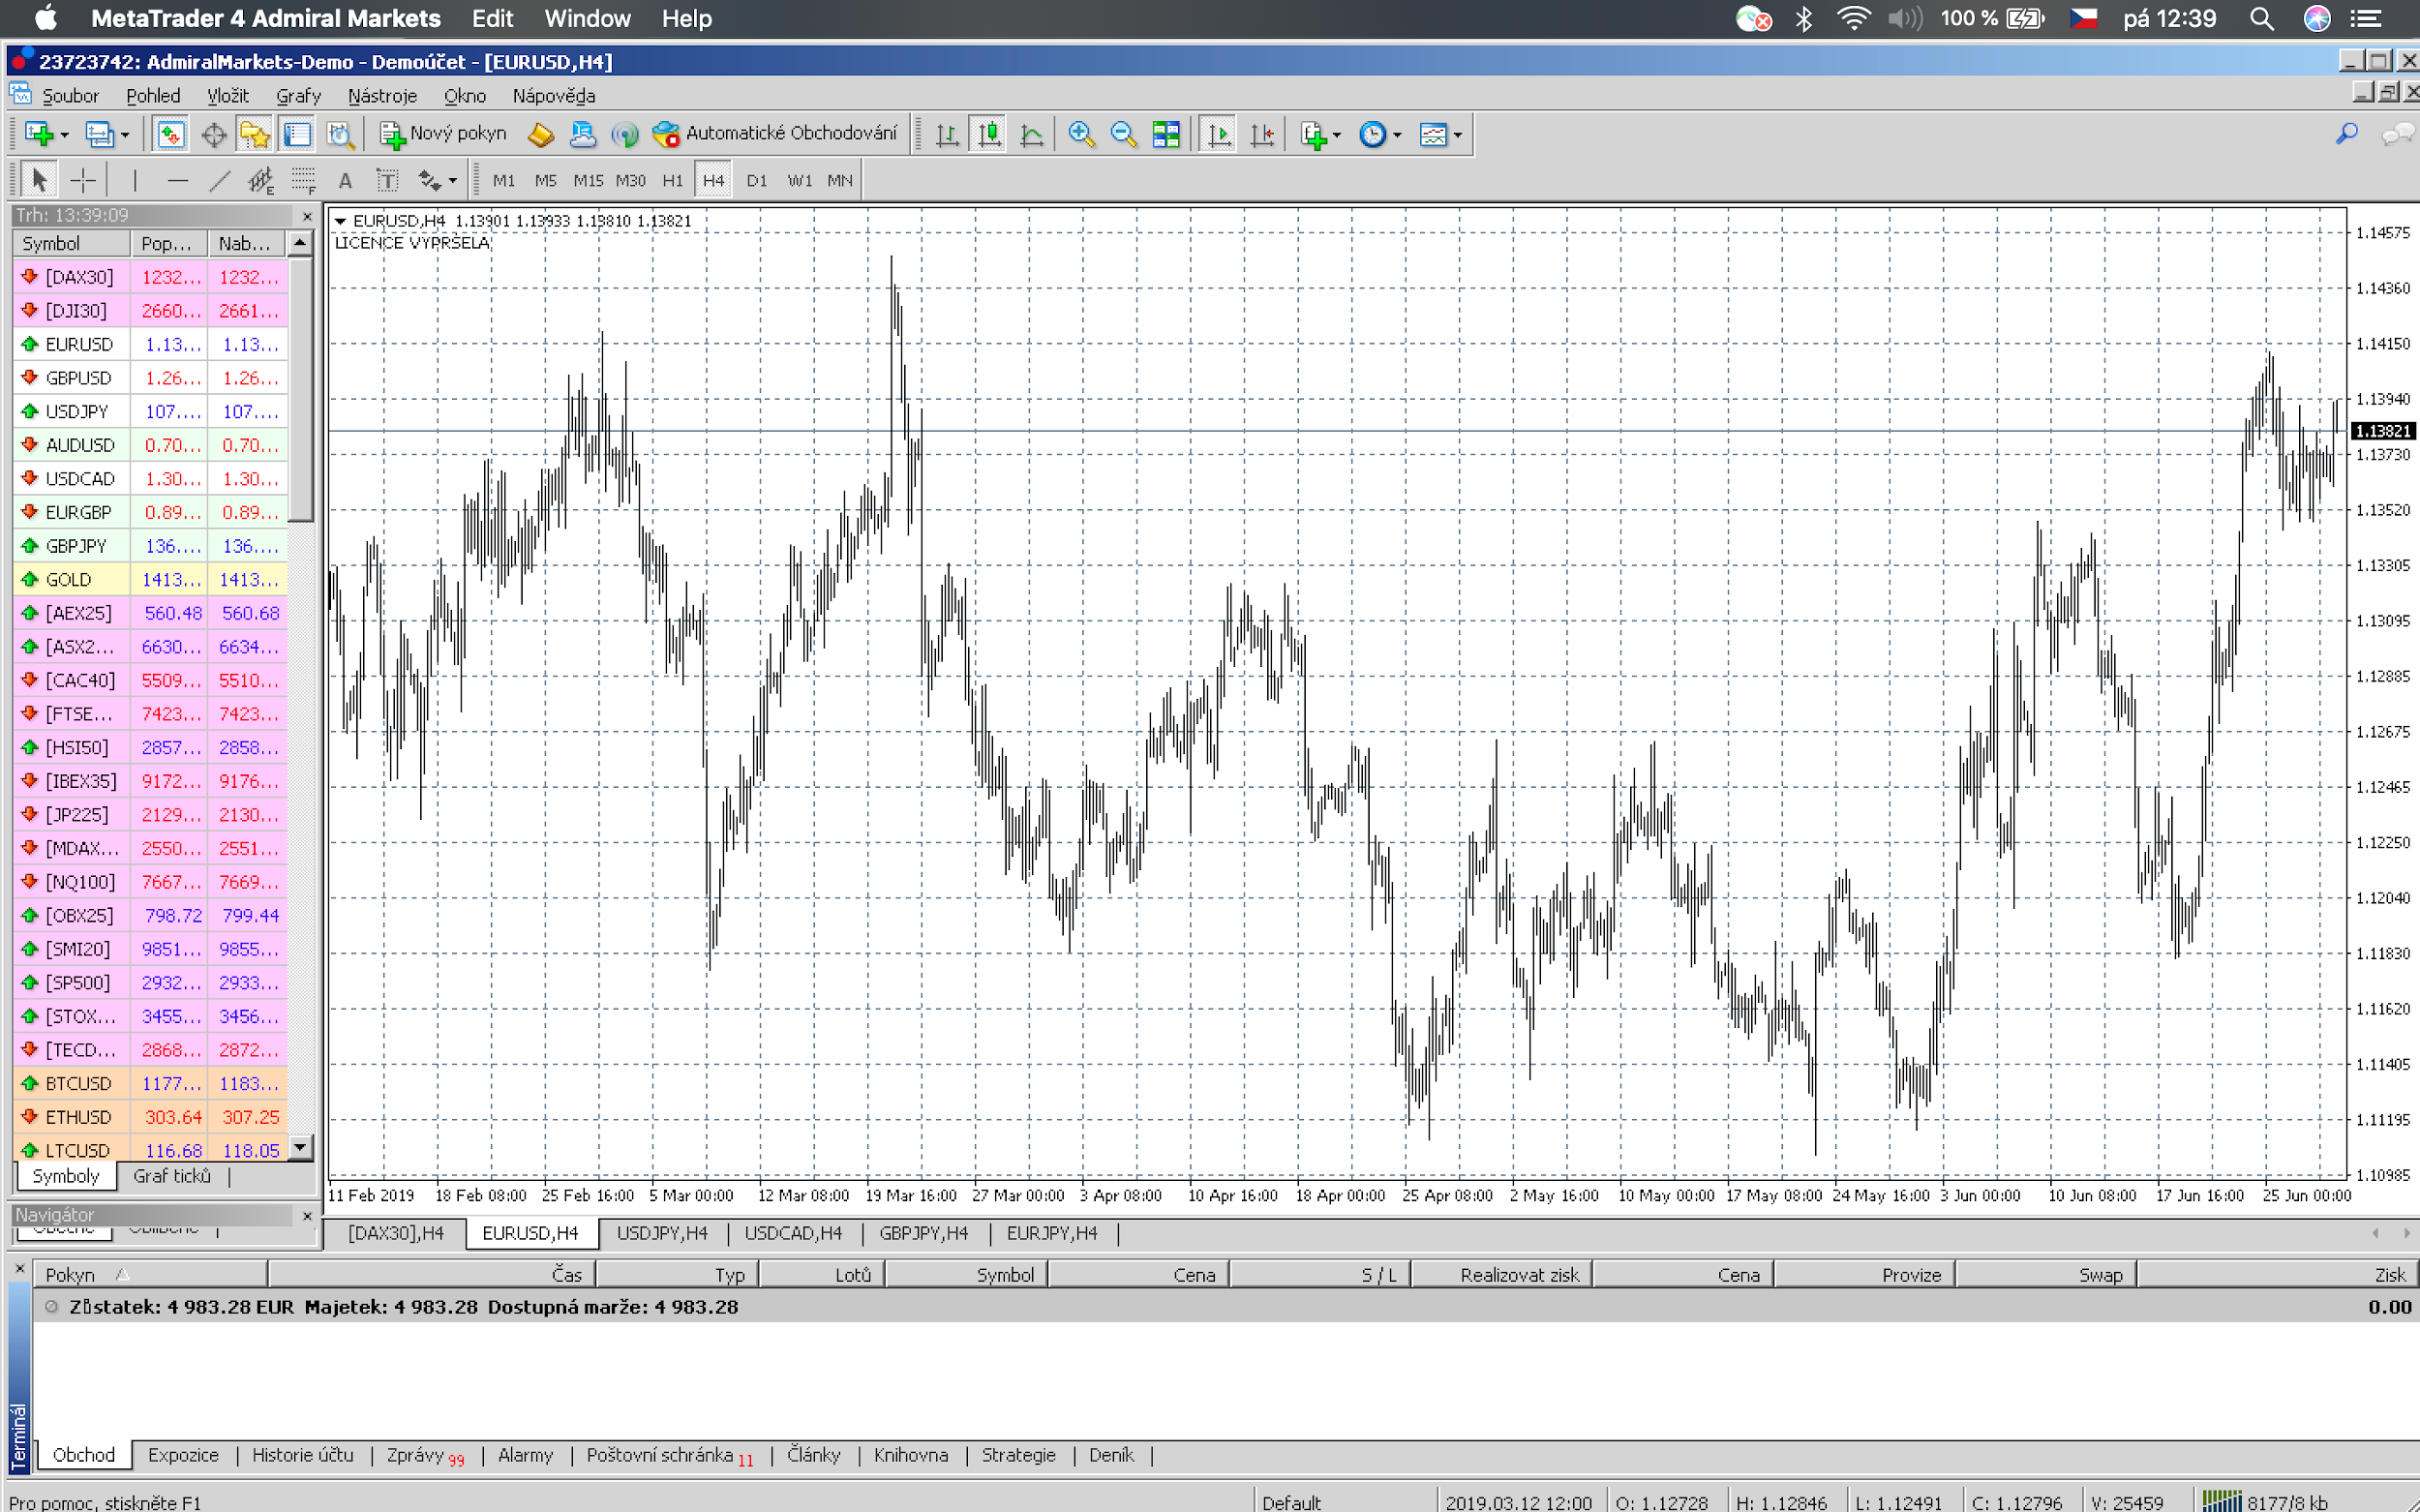Image resolution: width=2420 pixels, height=1512 pixels.
Task: Select the cursor arrow tool
Action: click(x=39, y=180)
